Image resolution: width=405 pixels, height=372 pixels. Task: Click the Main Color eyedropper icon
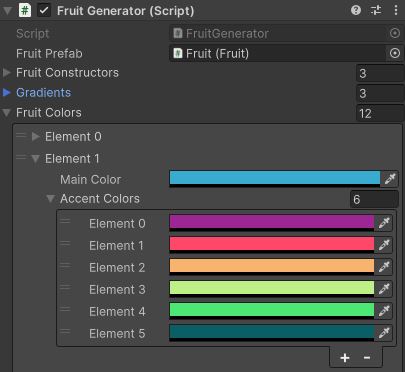point(390,179)
